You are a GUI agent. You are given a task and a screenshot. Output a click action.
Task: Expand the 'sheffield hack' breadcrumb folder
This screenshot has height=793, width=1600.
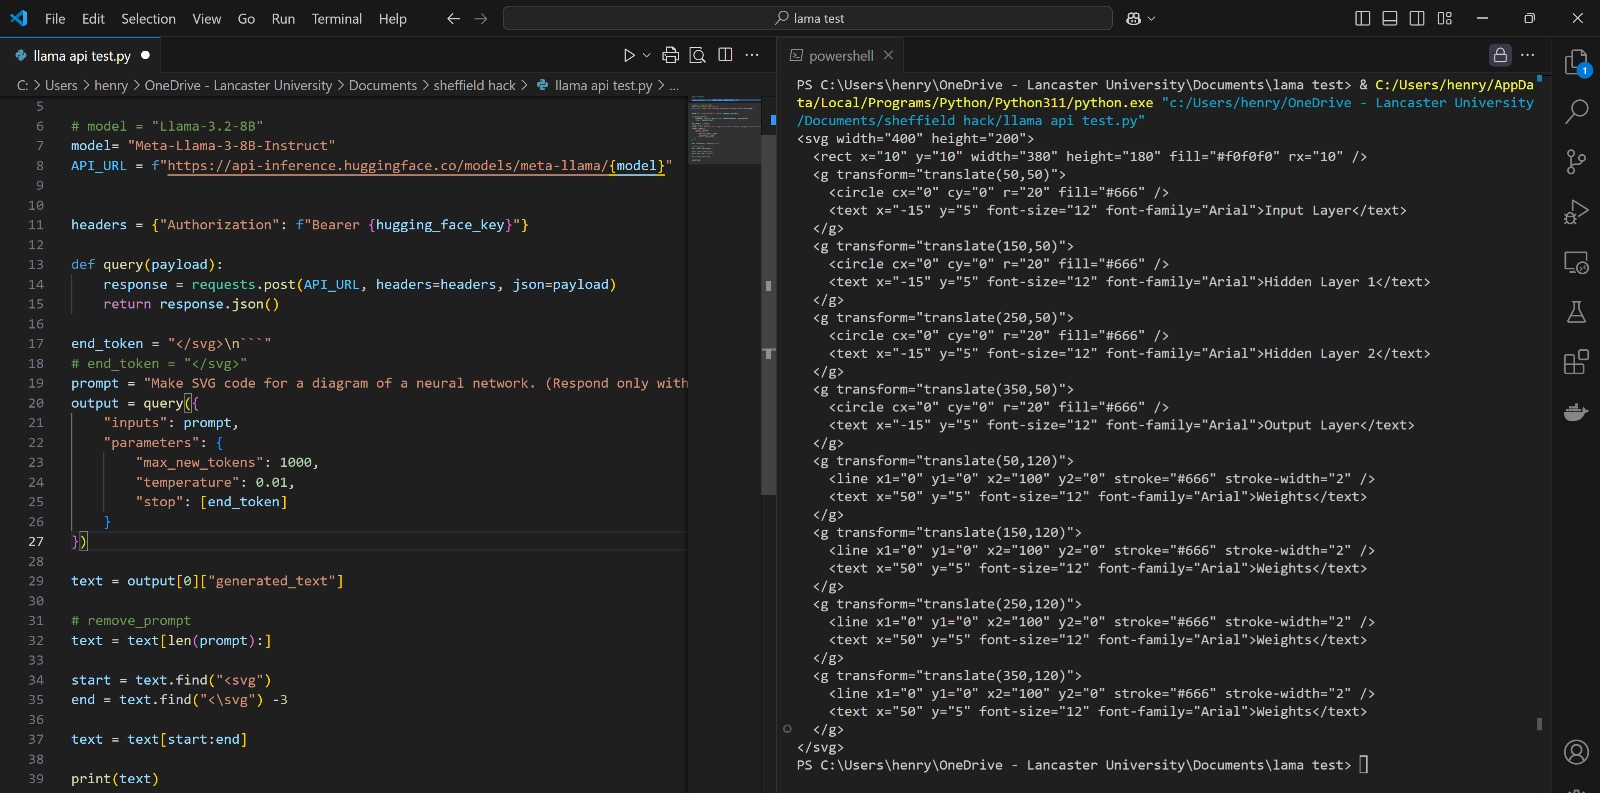474,86
